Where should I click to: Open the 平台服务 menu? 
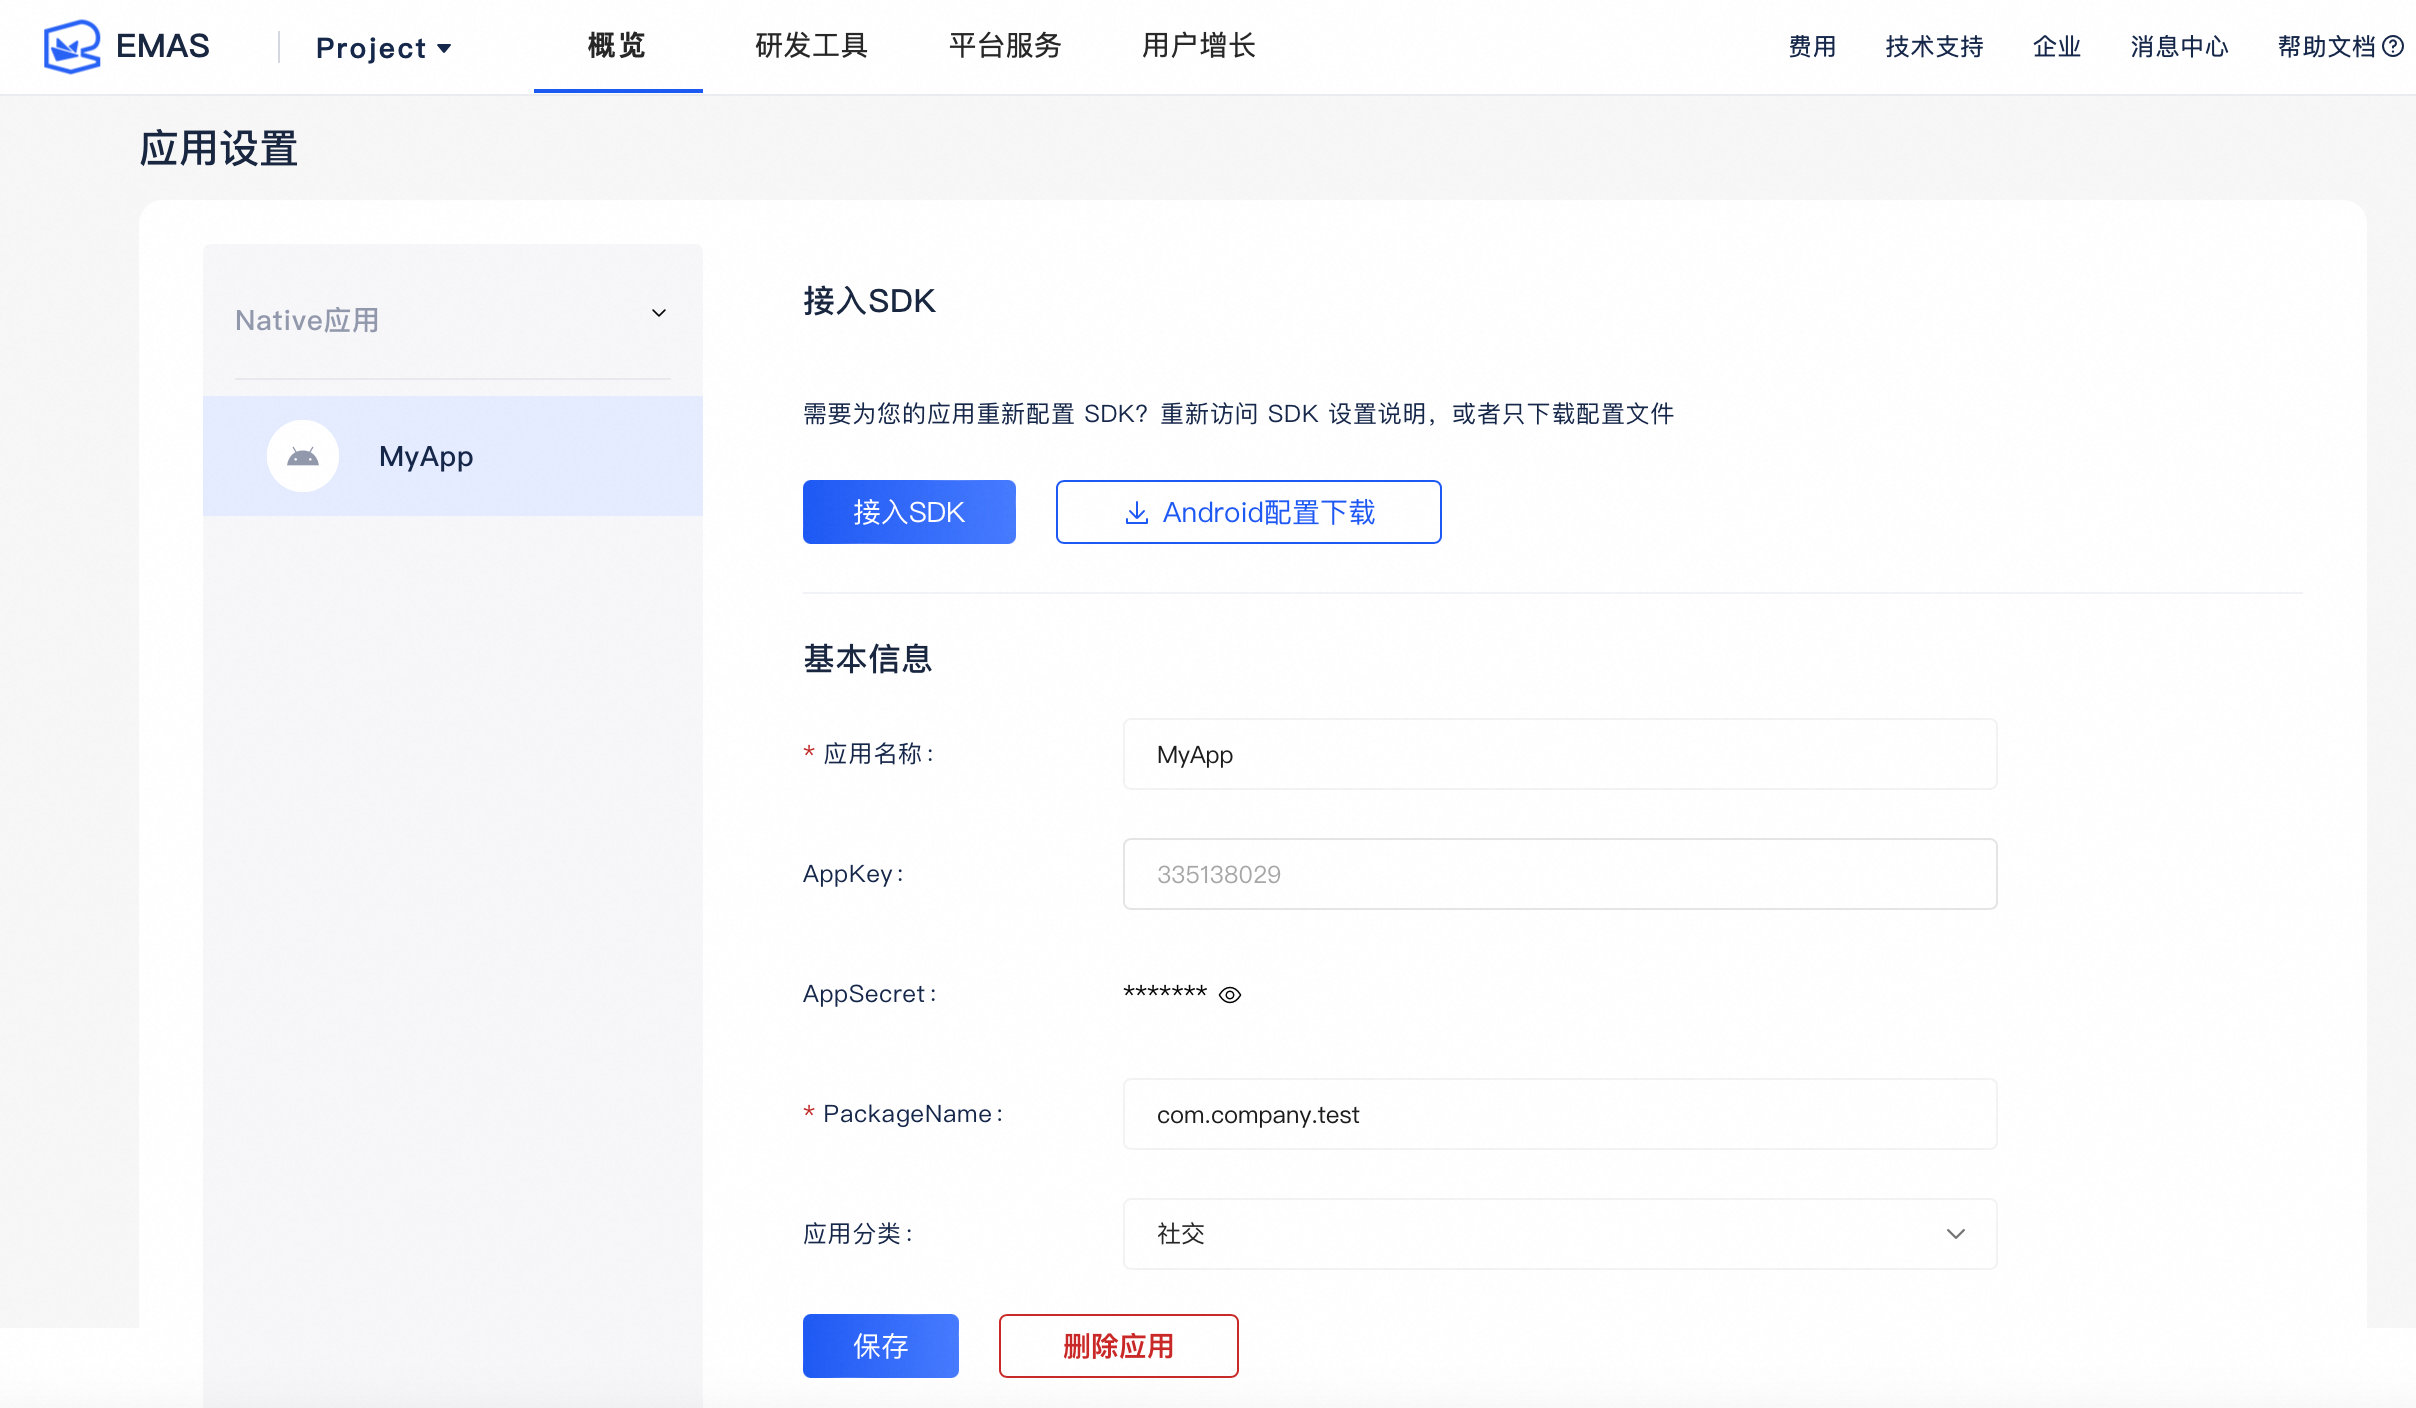(x=1005, y=46)
